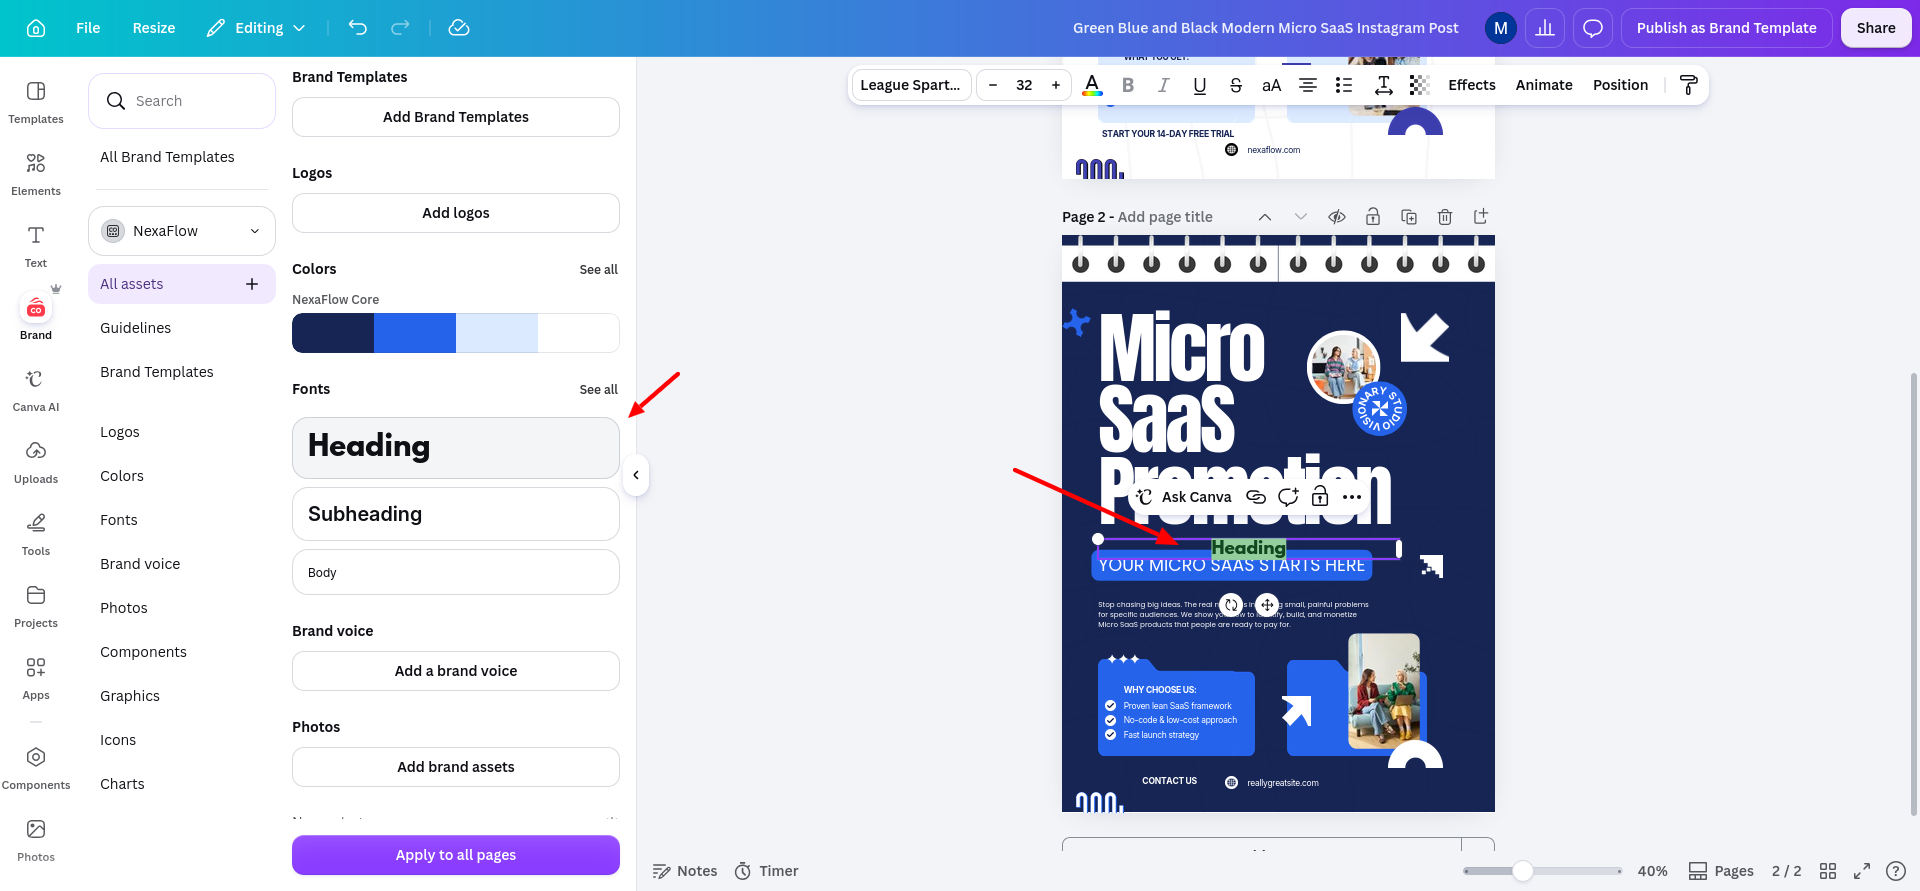Add a new page after page 2
Viewport: 1920px width, 891px height.
pos(1481,217)
